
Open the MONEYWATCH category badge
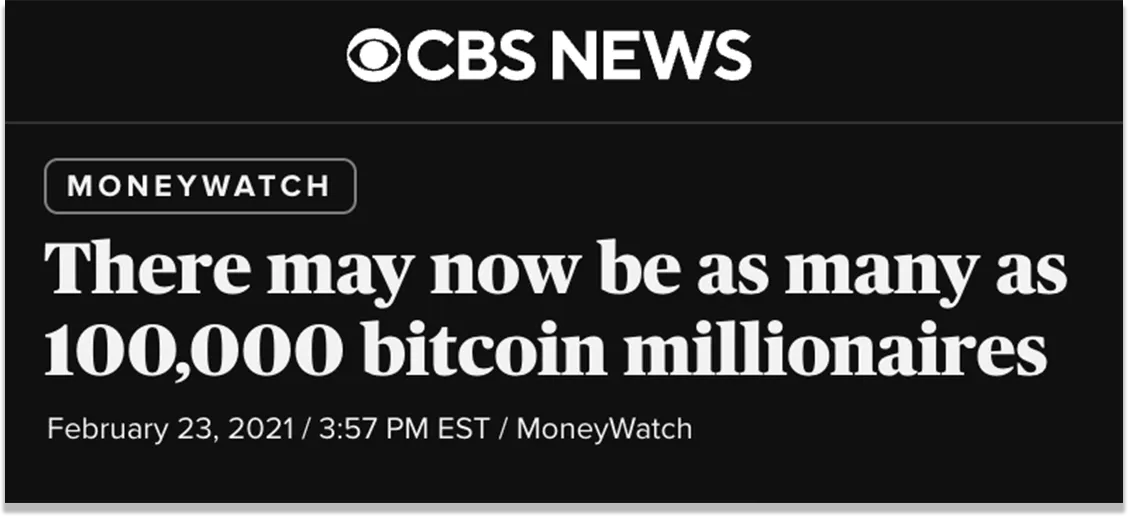point(200,186)
